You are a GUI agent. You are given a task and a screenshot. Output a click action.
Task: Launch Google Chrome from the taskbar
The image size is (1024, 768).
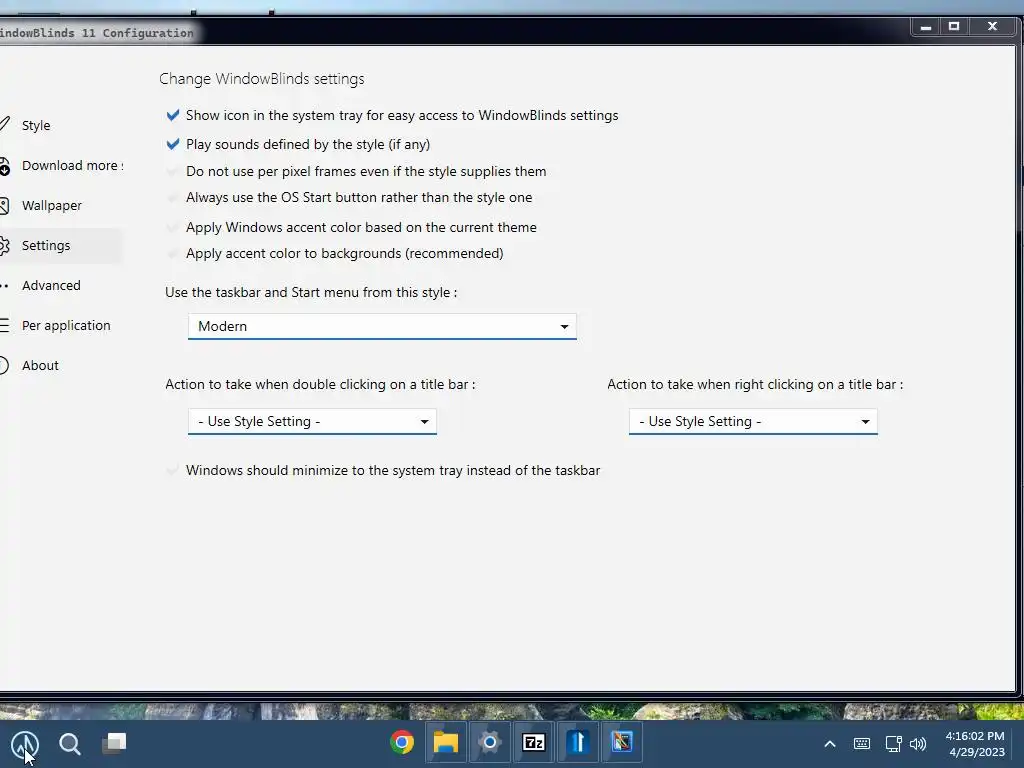[x=402, y=743]
